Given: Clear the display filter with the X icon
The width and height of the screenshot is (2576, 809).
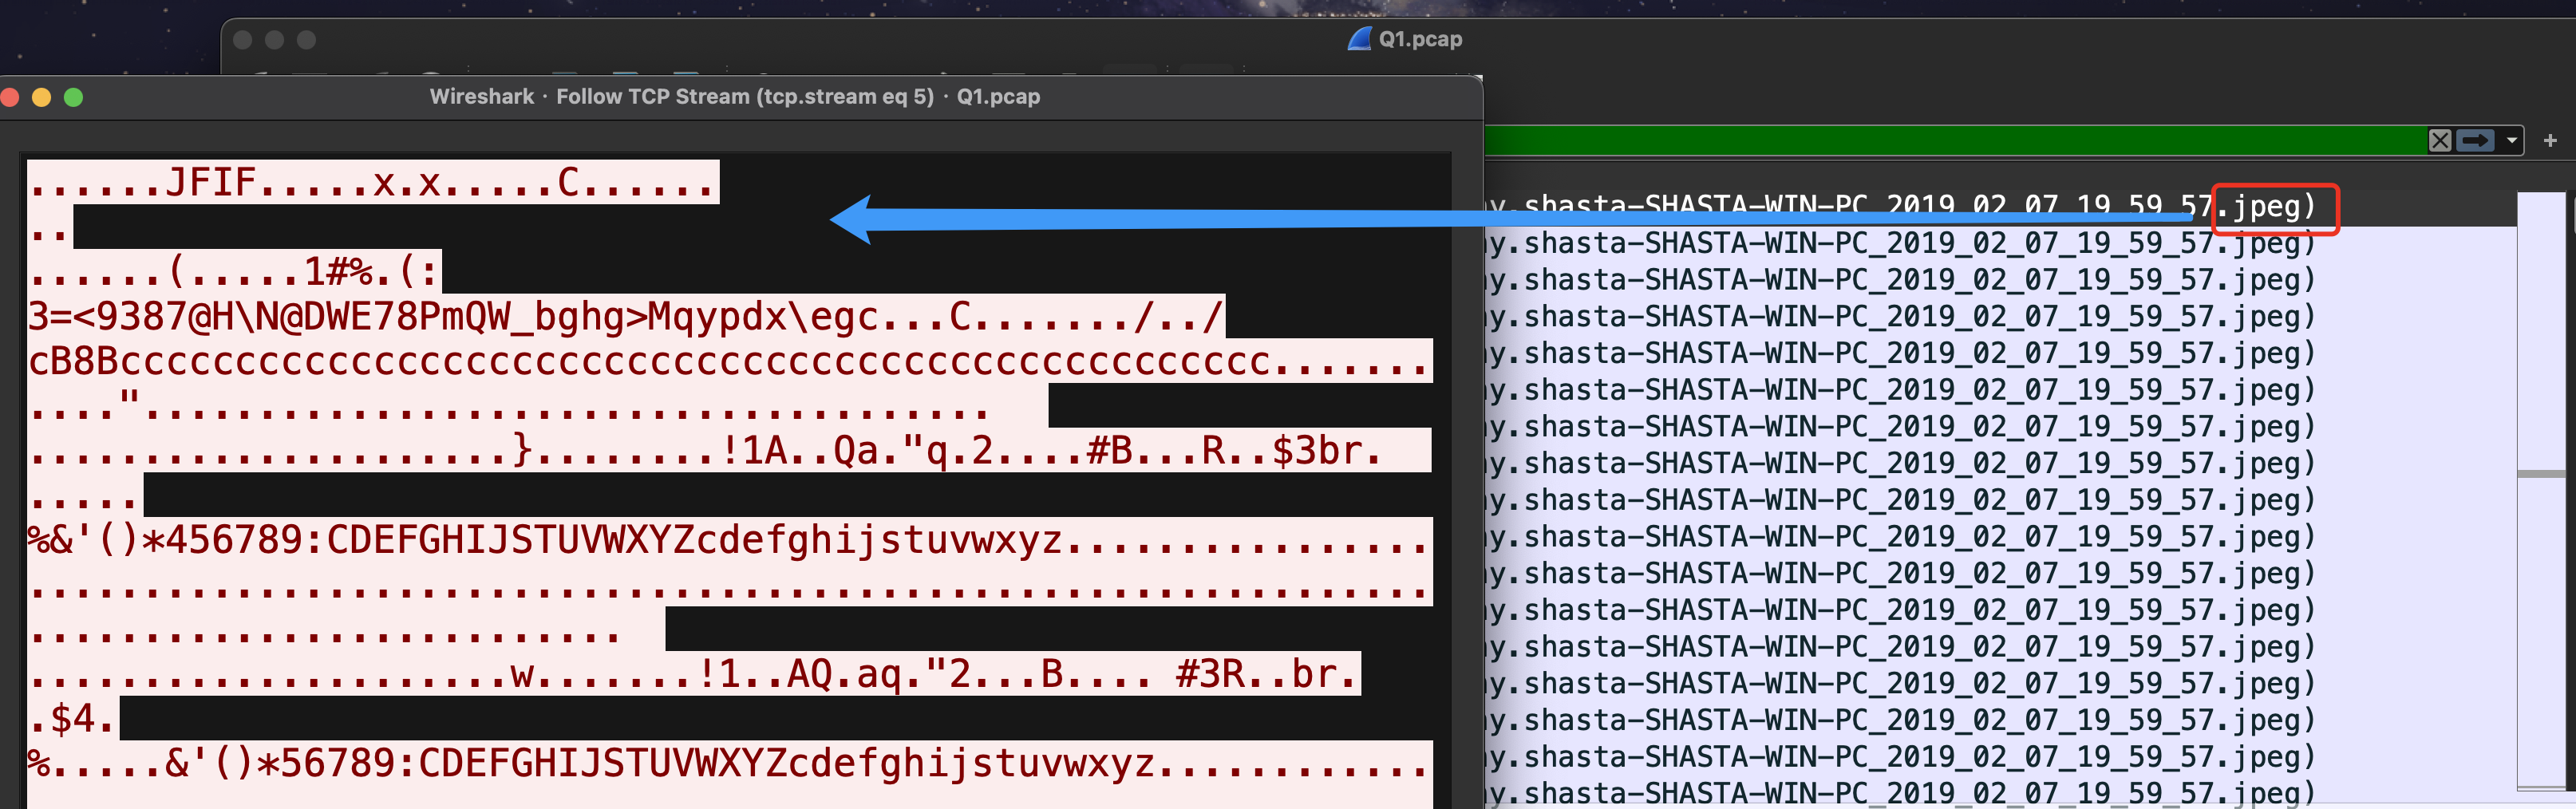Looking at the screenshot, I should [2439, 141].
